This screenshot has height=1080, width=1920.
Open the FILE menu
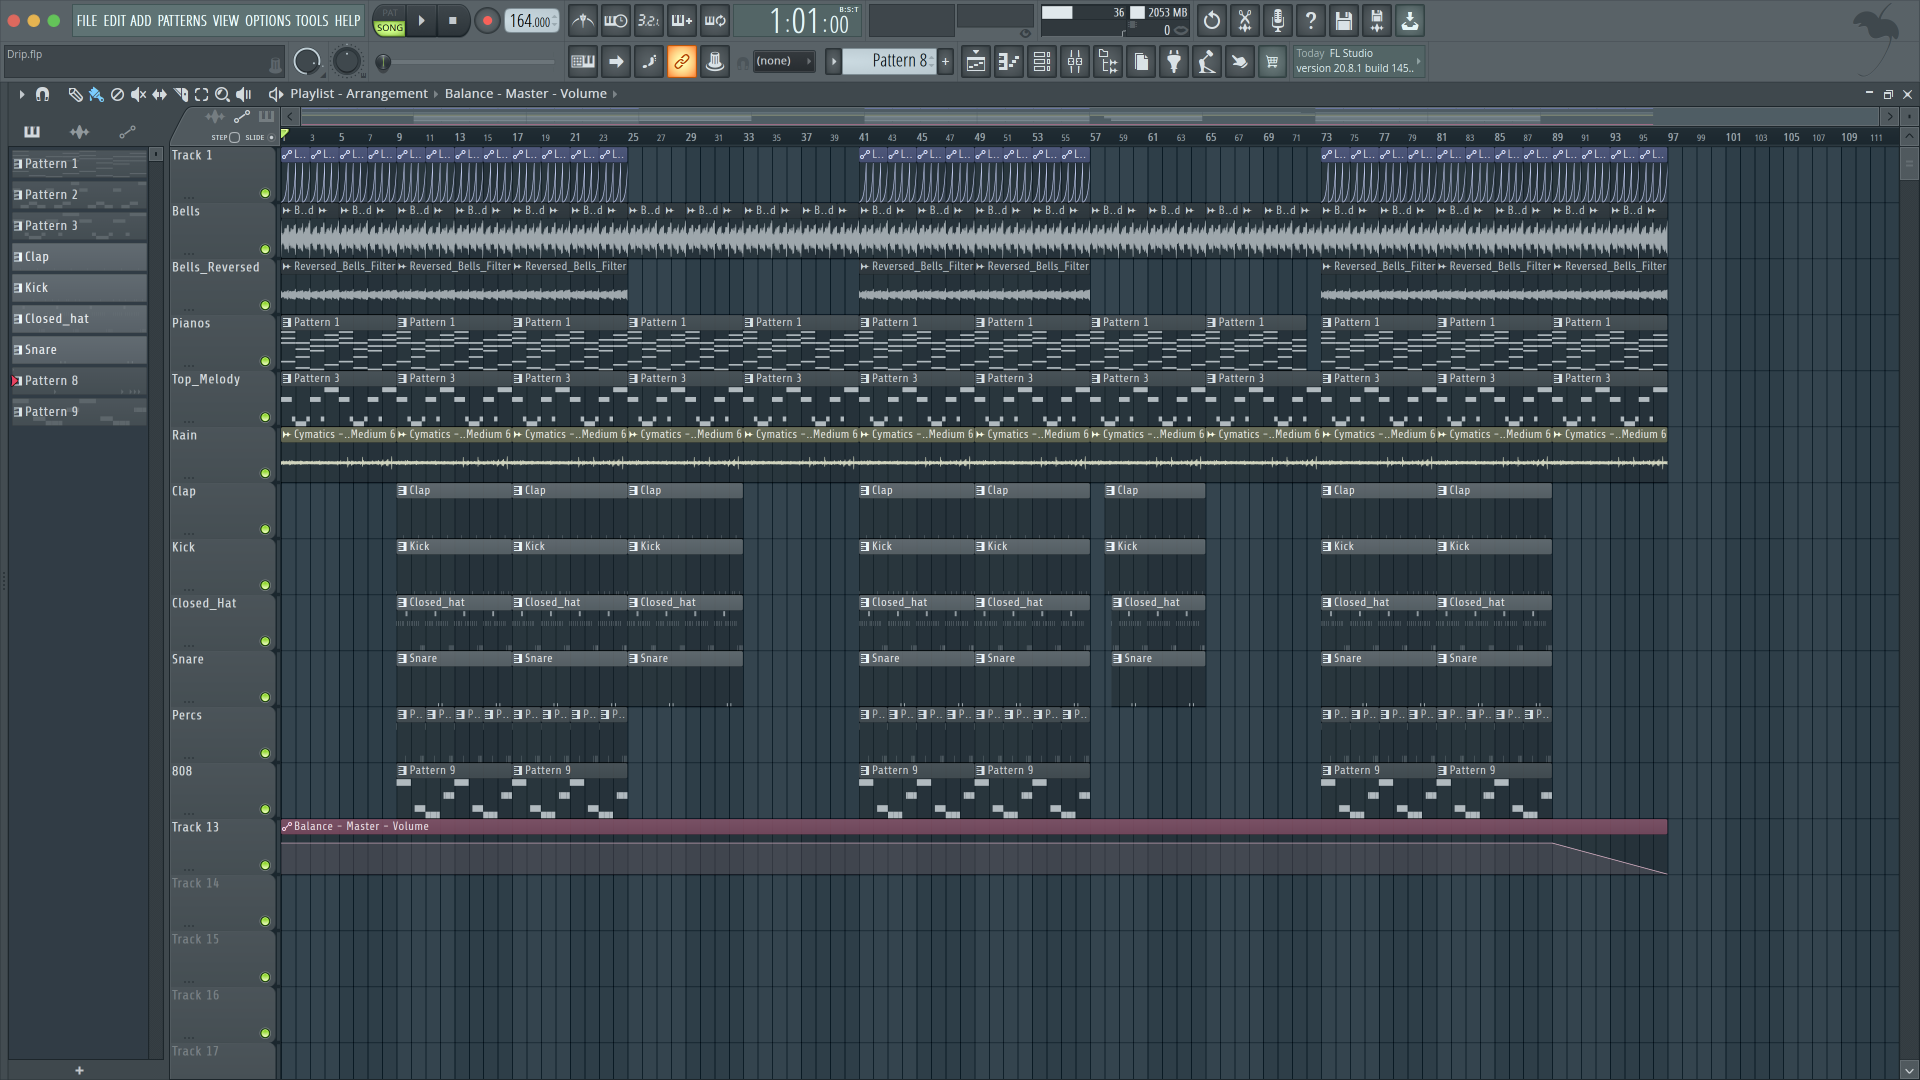coord(87,21)
